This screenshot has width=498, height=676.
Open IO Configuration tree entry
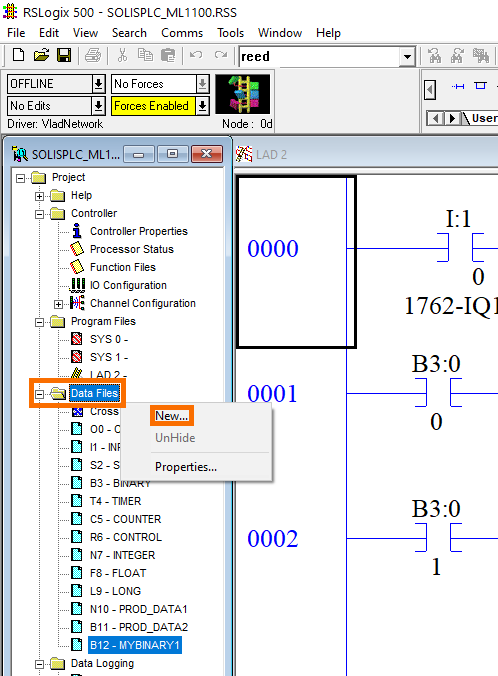[128, 285]
